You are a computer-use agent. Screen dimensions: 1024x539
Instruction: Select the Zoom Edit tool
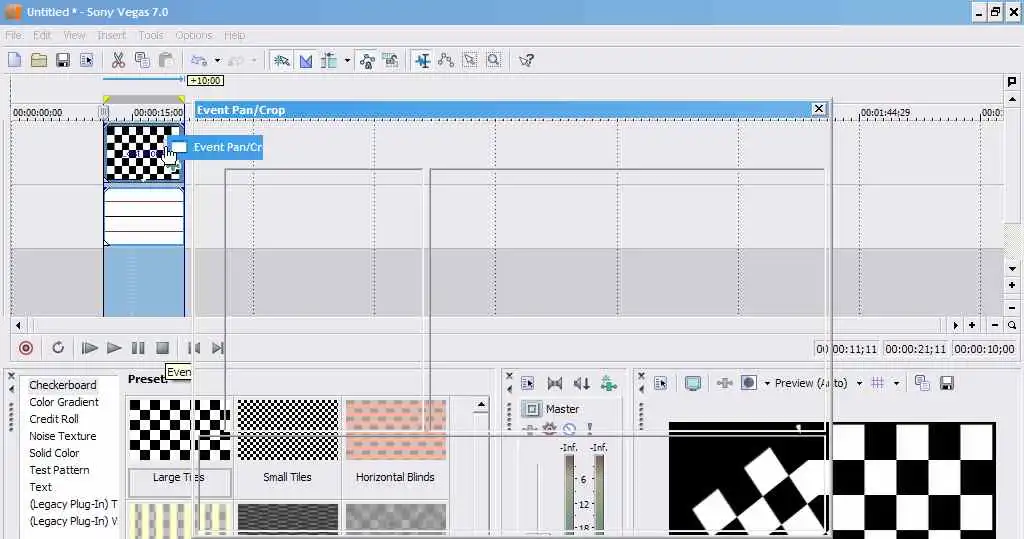(494, 61)
